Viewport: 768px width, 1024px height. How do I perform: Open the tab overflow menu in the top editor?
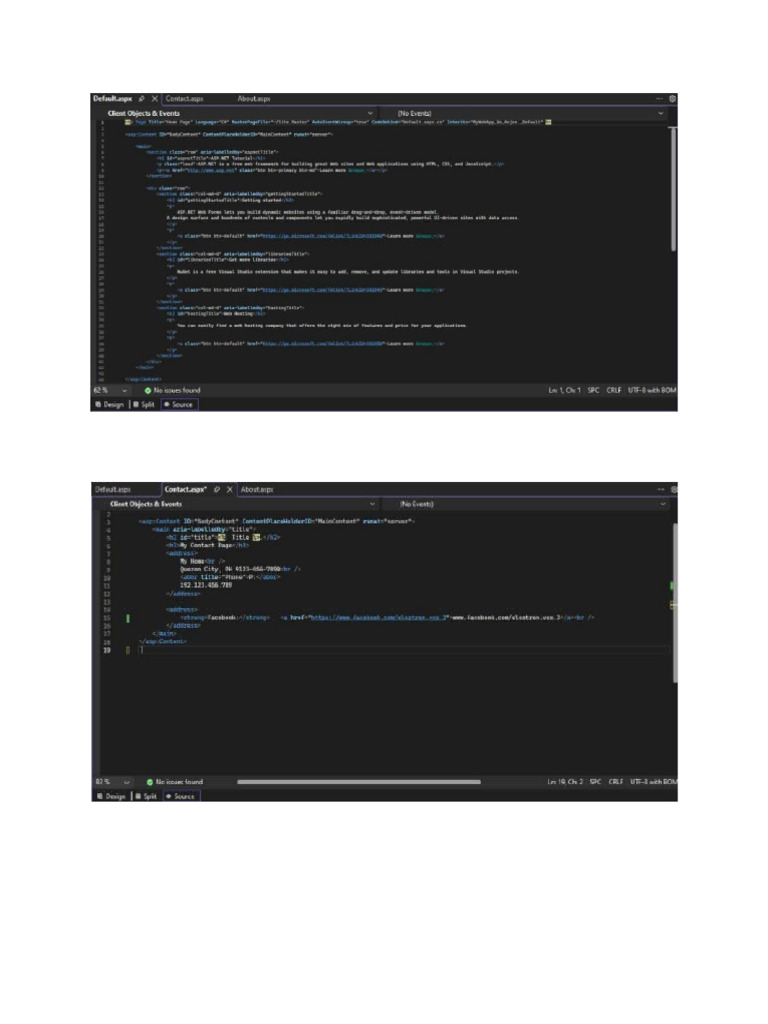(660, 99)
